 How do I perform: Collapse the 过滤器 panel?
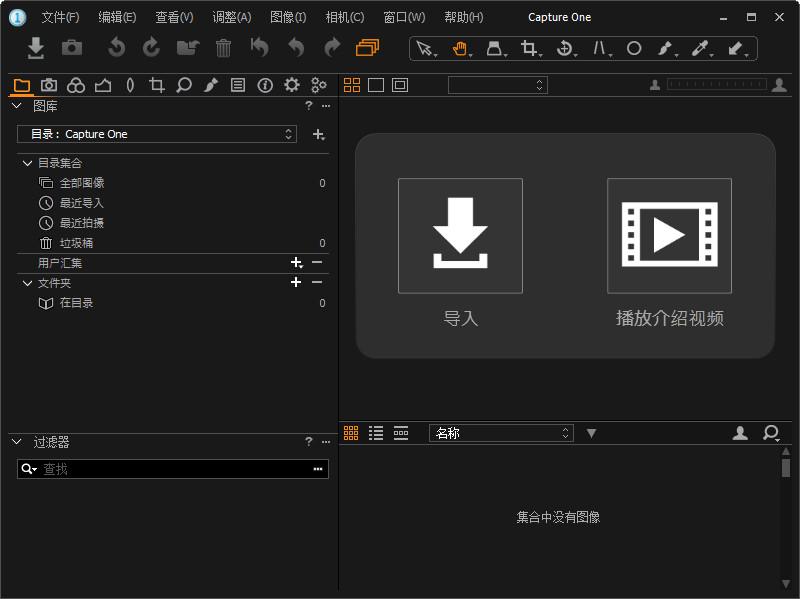tap(17, 442)
